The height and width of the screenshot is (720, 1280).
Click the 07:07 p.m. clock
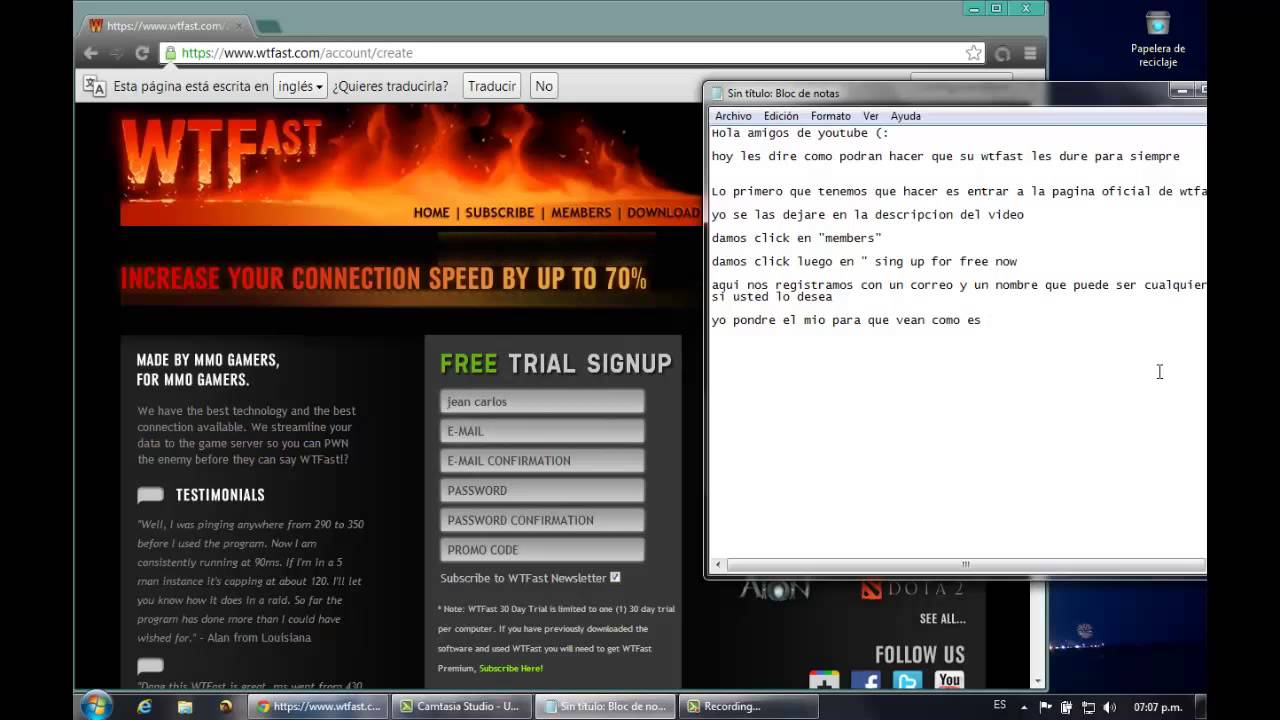(1157, 707)
